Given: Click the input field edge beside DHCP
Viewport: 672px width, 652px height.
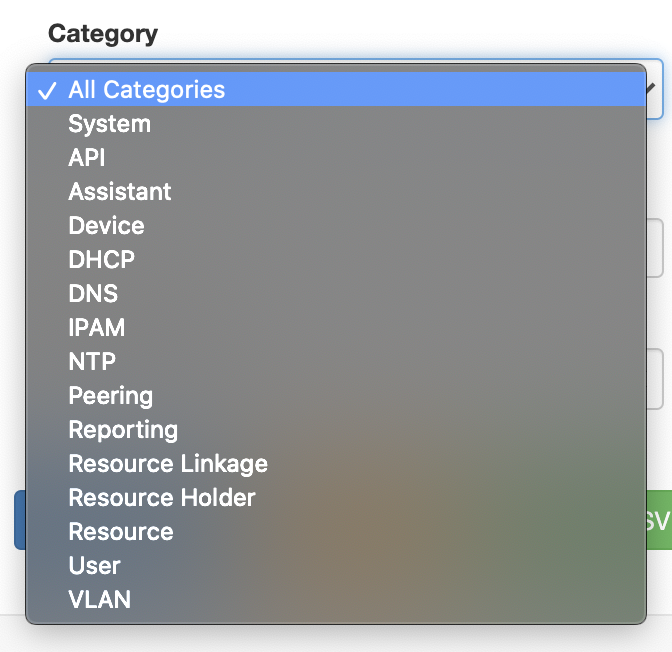Looking at the screenshot, I should [x=656, y=250].
